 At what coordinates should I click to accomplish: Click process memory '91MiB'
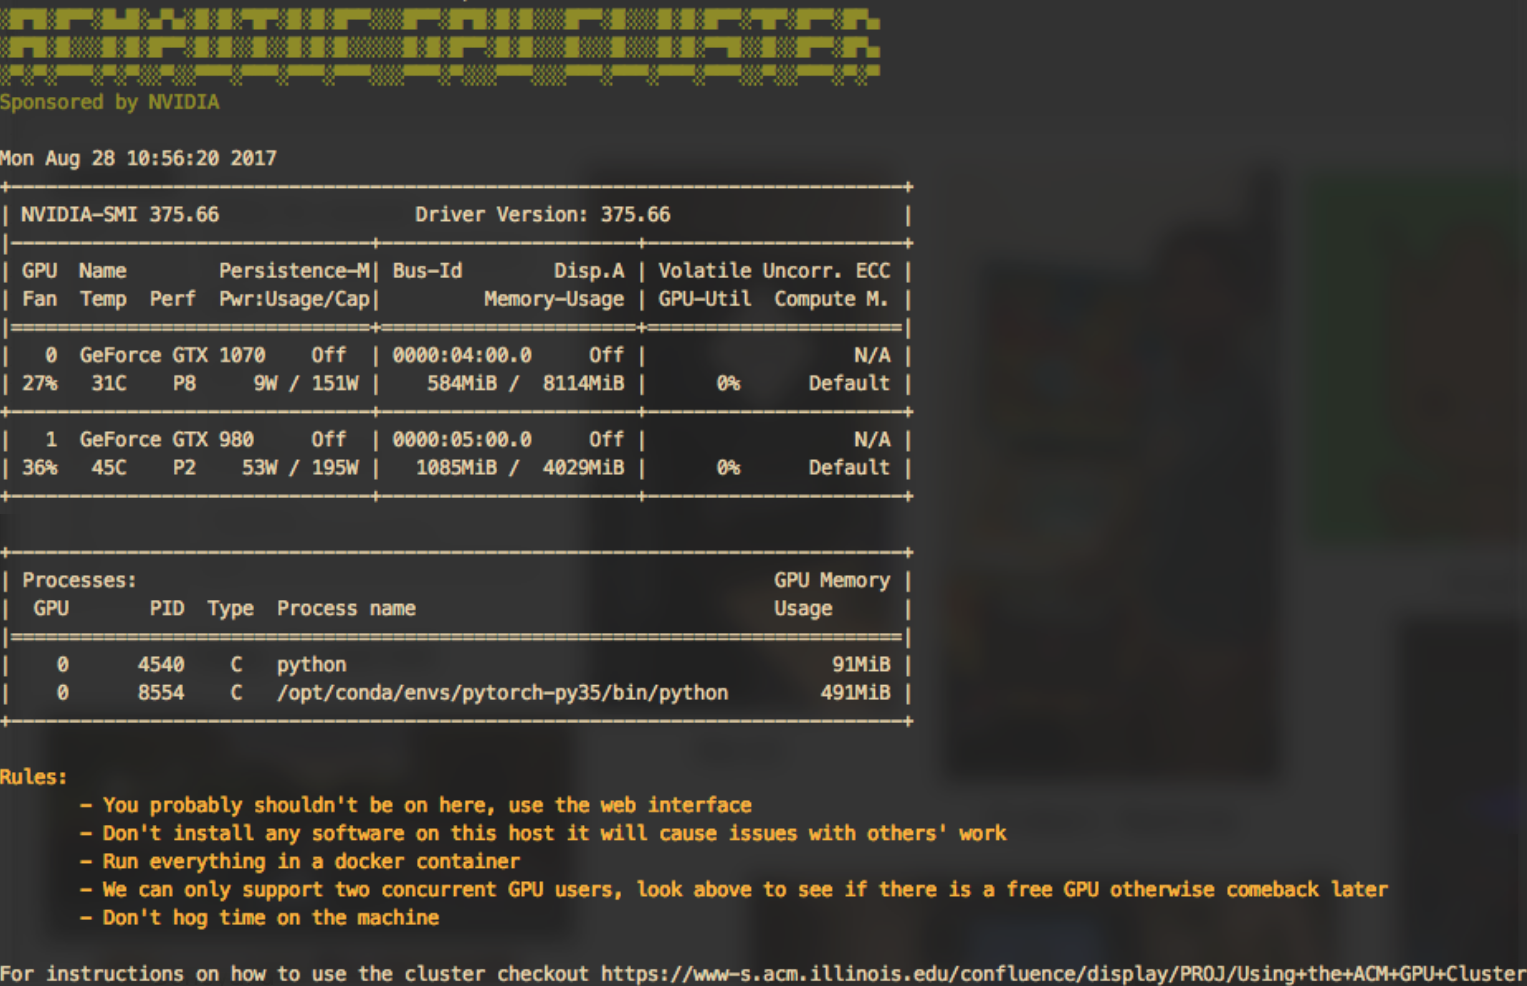tap(861, 664)
